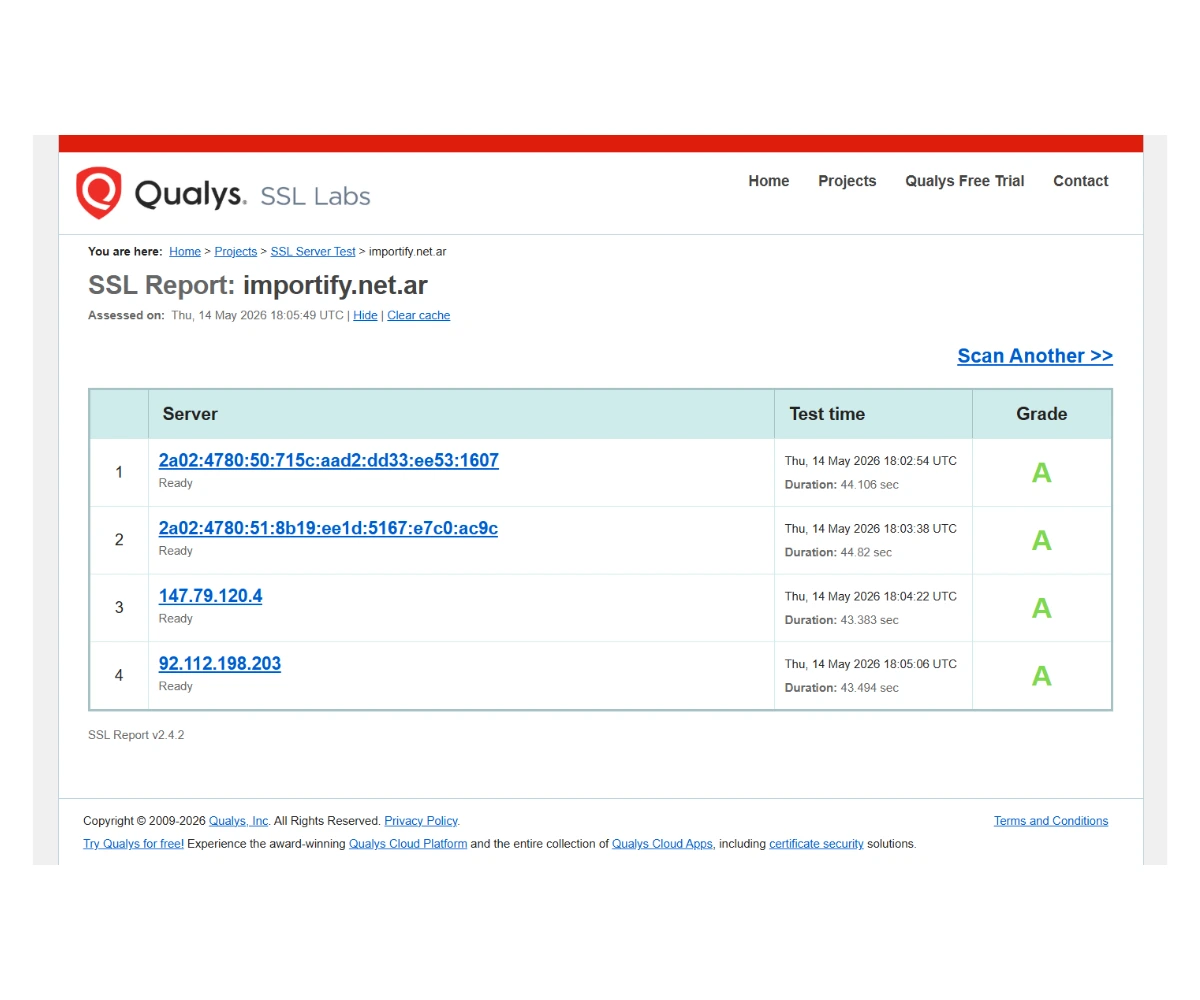Click the SSL Report importify.net.ar heading
The height and width of the screenshot is (1000, 1200).
tap(258, 285)
